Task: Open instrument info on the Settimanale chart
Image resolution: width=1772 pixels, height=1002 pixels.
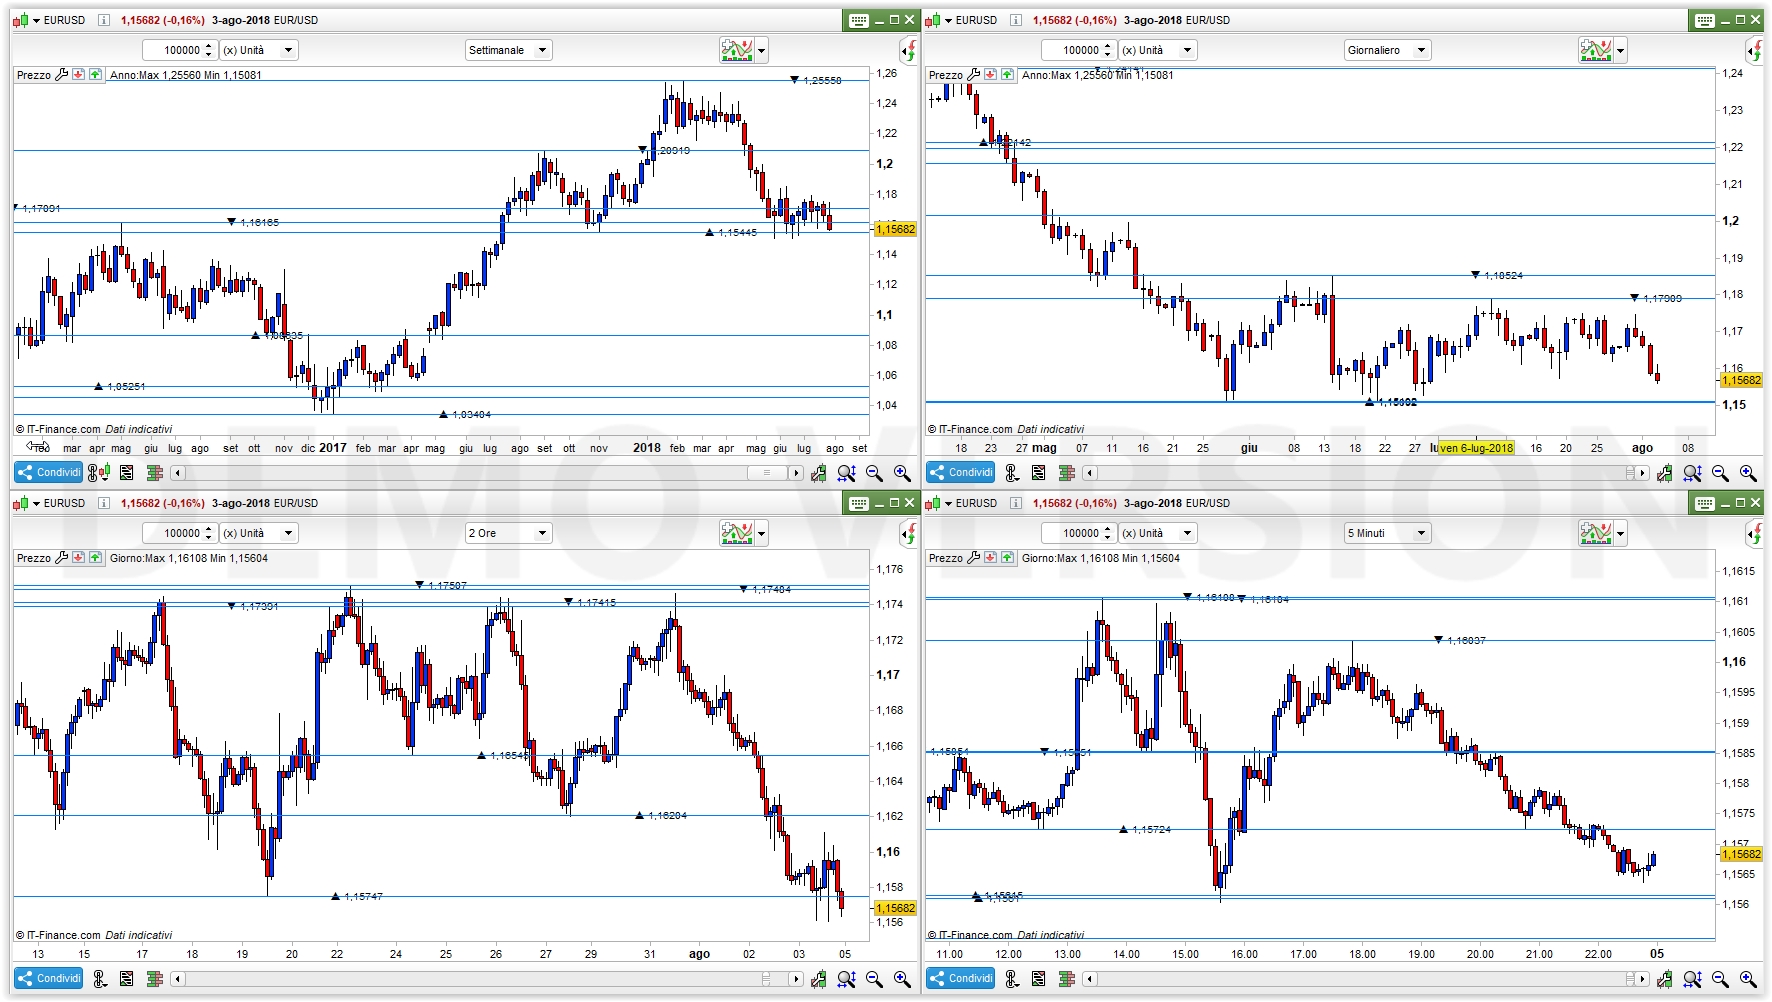Action: click(104, 20)
